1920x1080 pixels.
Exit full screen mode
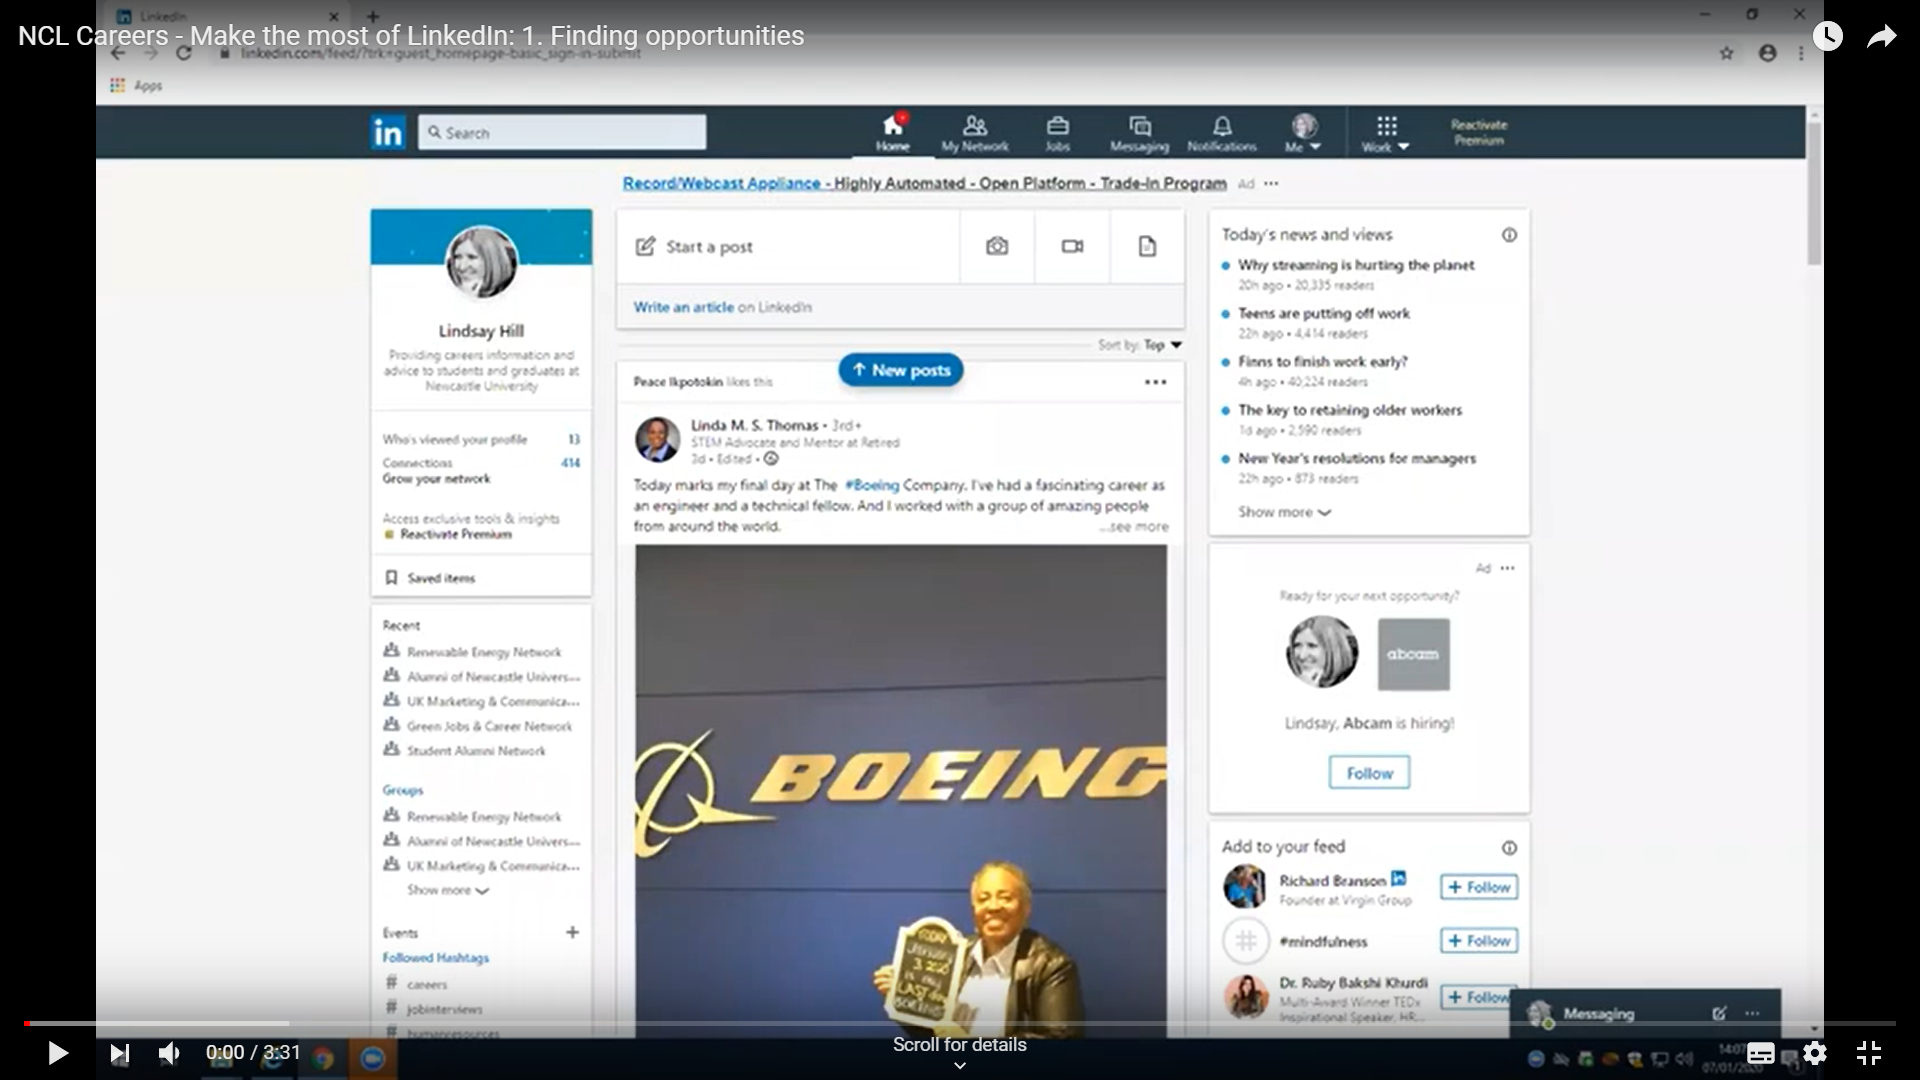click(x=1868, y=1053)
